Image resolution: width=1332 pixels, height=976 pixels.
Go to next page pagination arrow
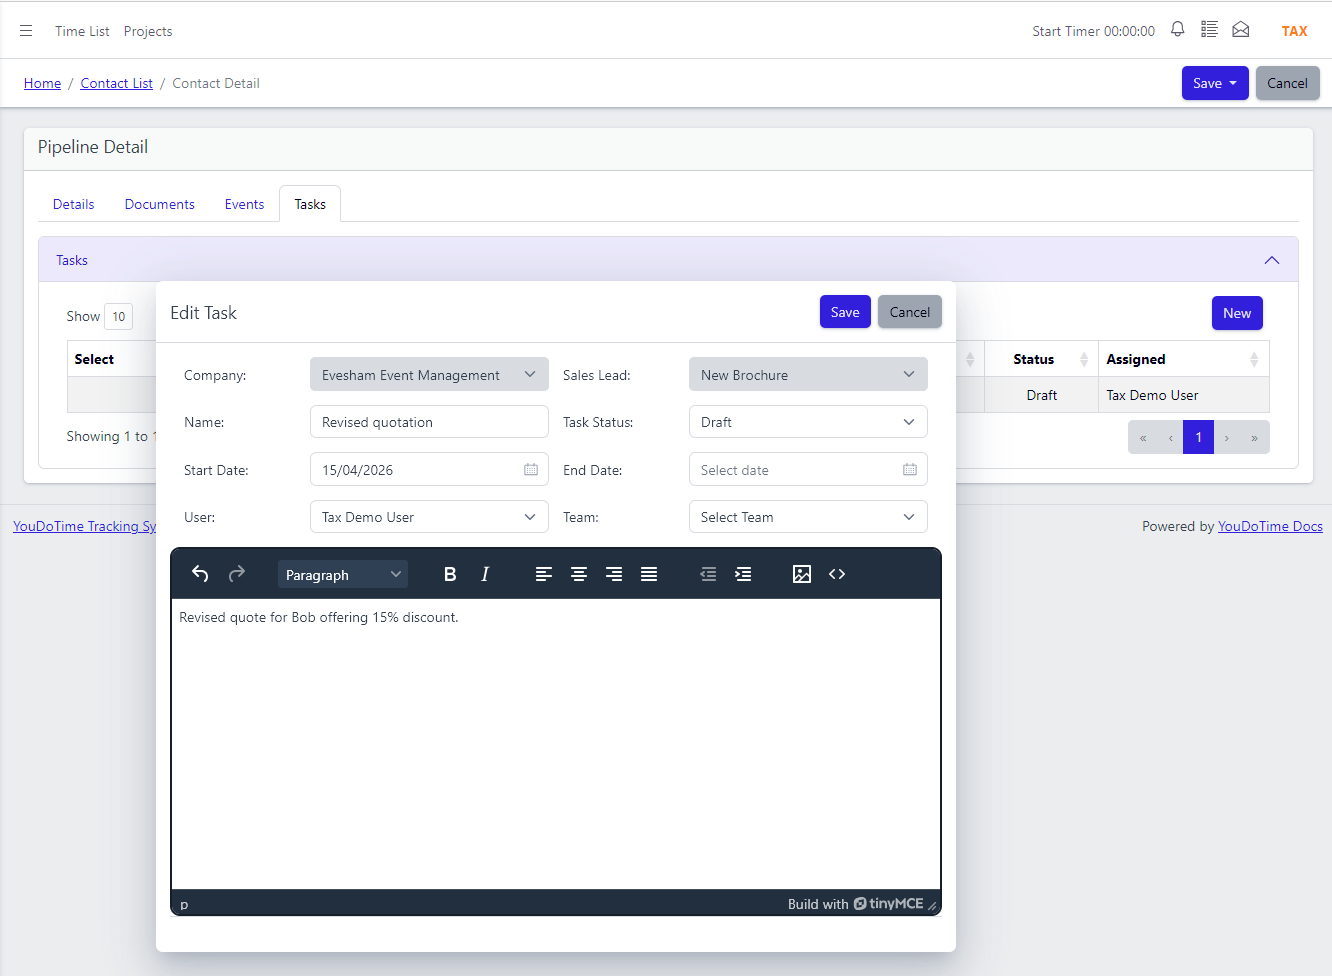(1227, 437)
